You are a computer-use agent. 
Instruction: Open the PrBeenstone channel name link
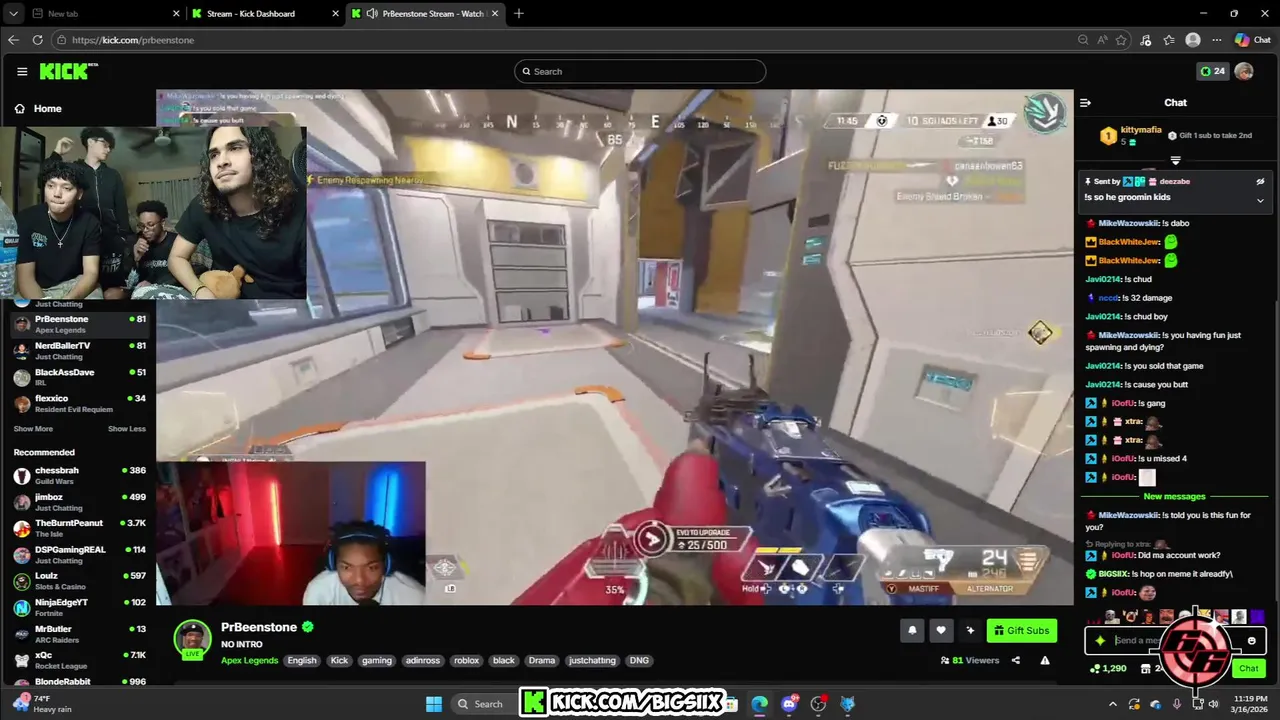[x=259, y=627]
